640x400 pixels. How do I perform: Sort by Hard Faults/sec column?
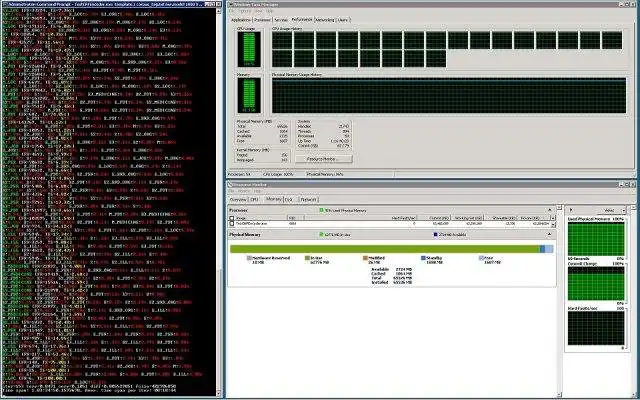(403, 218)
